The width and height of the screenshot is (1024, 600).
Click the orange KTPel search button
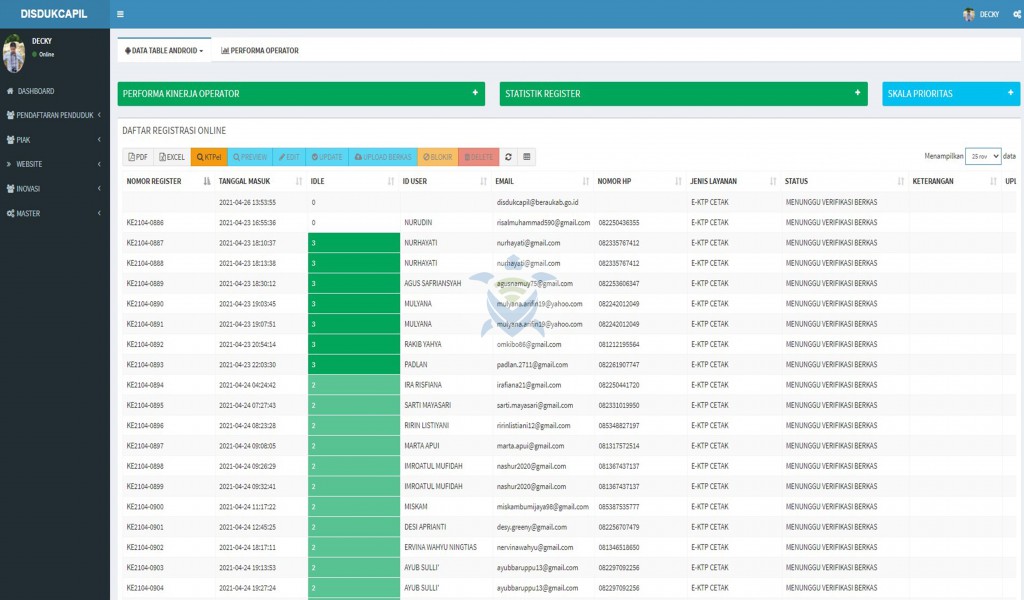pos(209,157)
